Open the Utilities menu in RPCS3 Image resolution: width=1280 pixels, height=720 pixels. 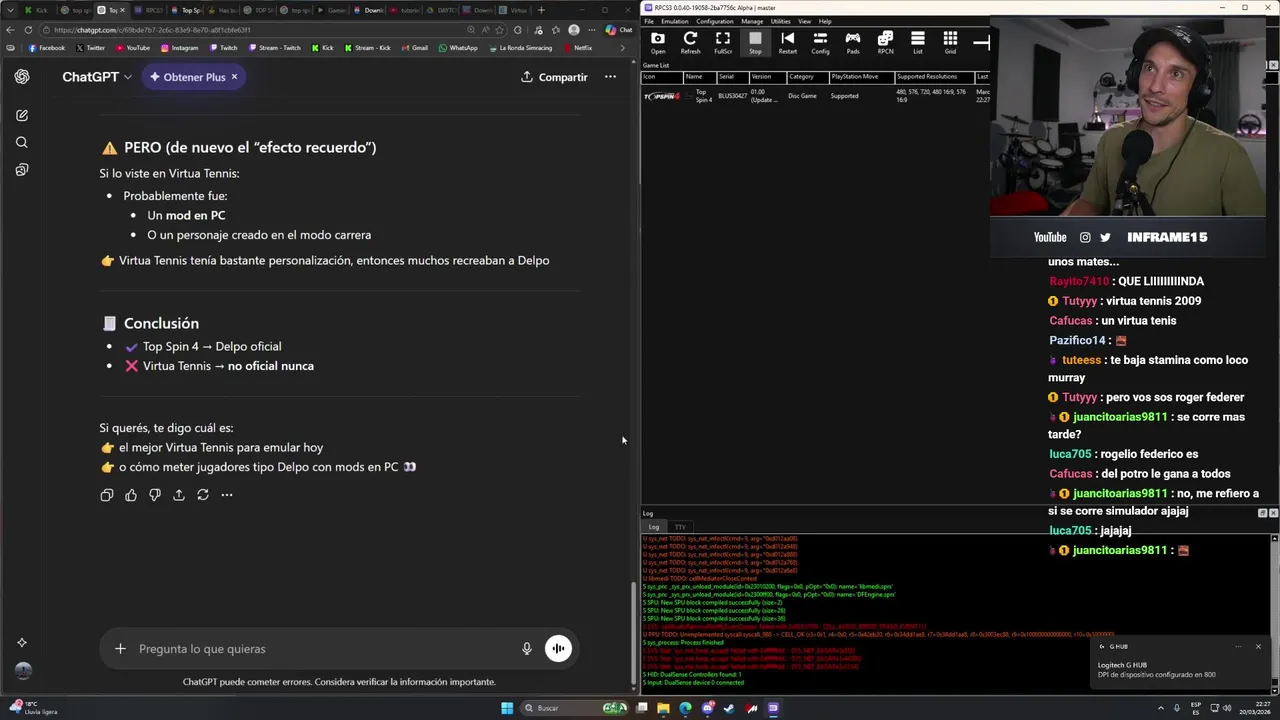781,21
